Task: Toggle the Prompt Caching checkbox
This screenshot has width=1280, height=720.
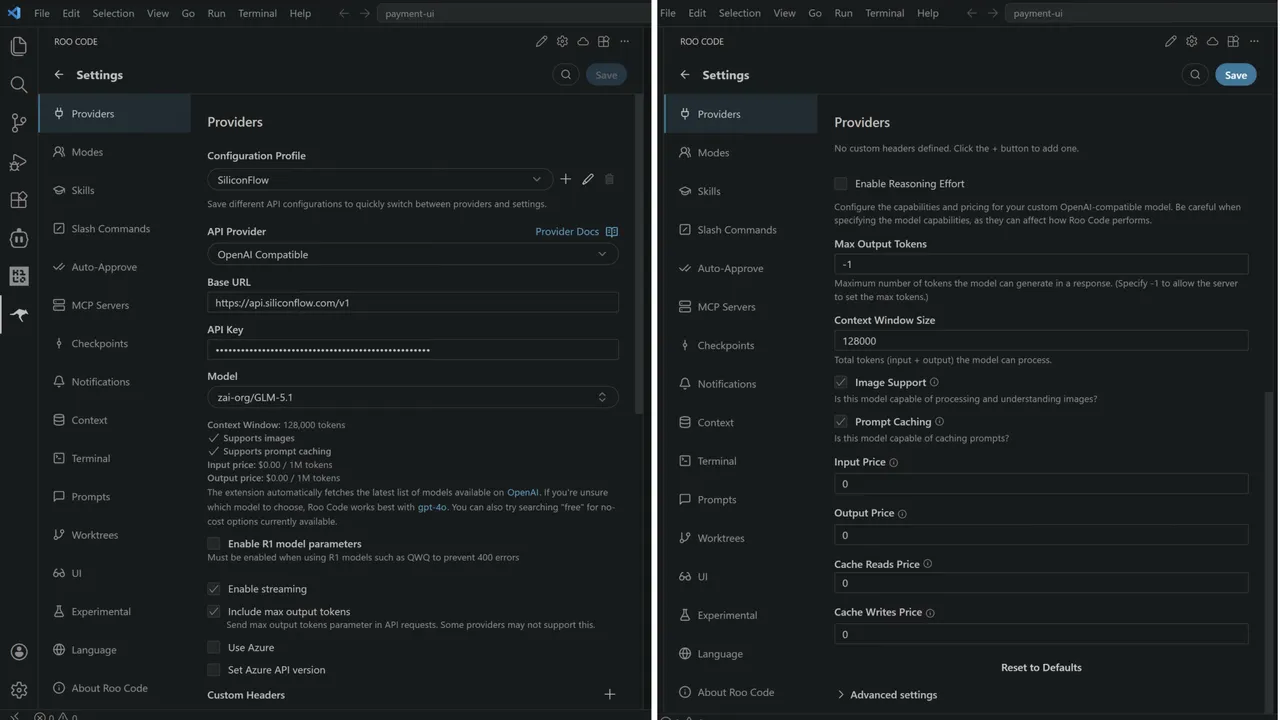Action: click(x=841, y=421)
